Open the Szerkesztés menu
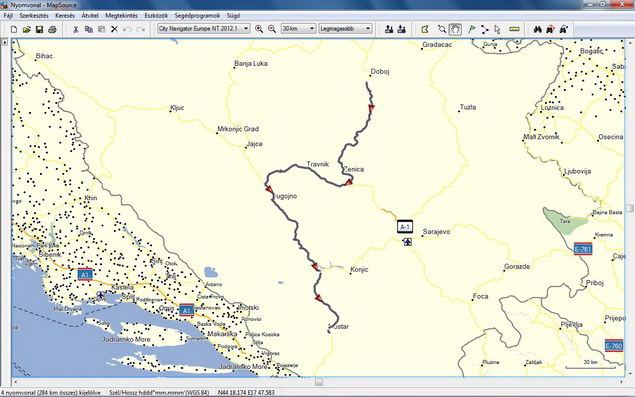635x397 pixels. 34,16
